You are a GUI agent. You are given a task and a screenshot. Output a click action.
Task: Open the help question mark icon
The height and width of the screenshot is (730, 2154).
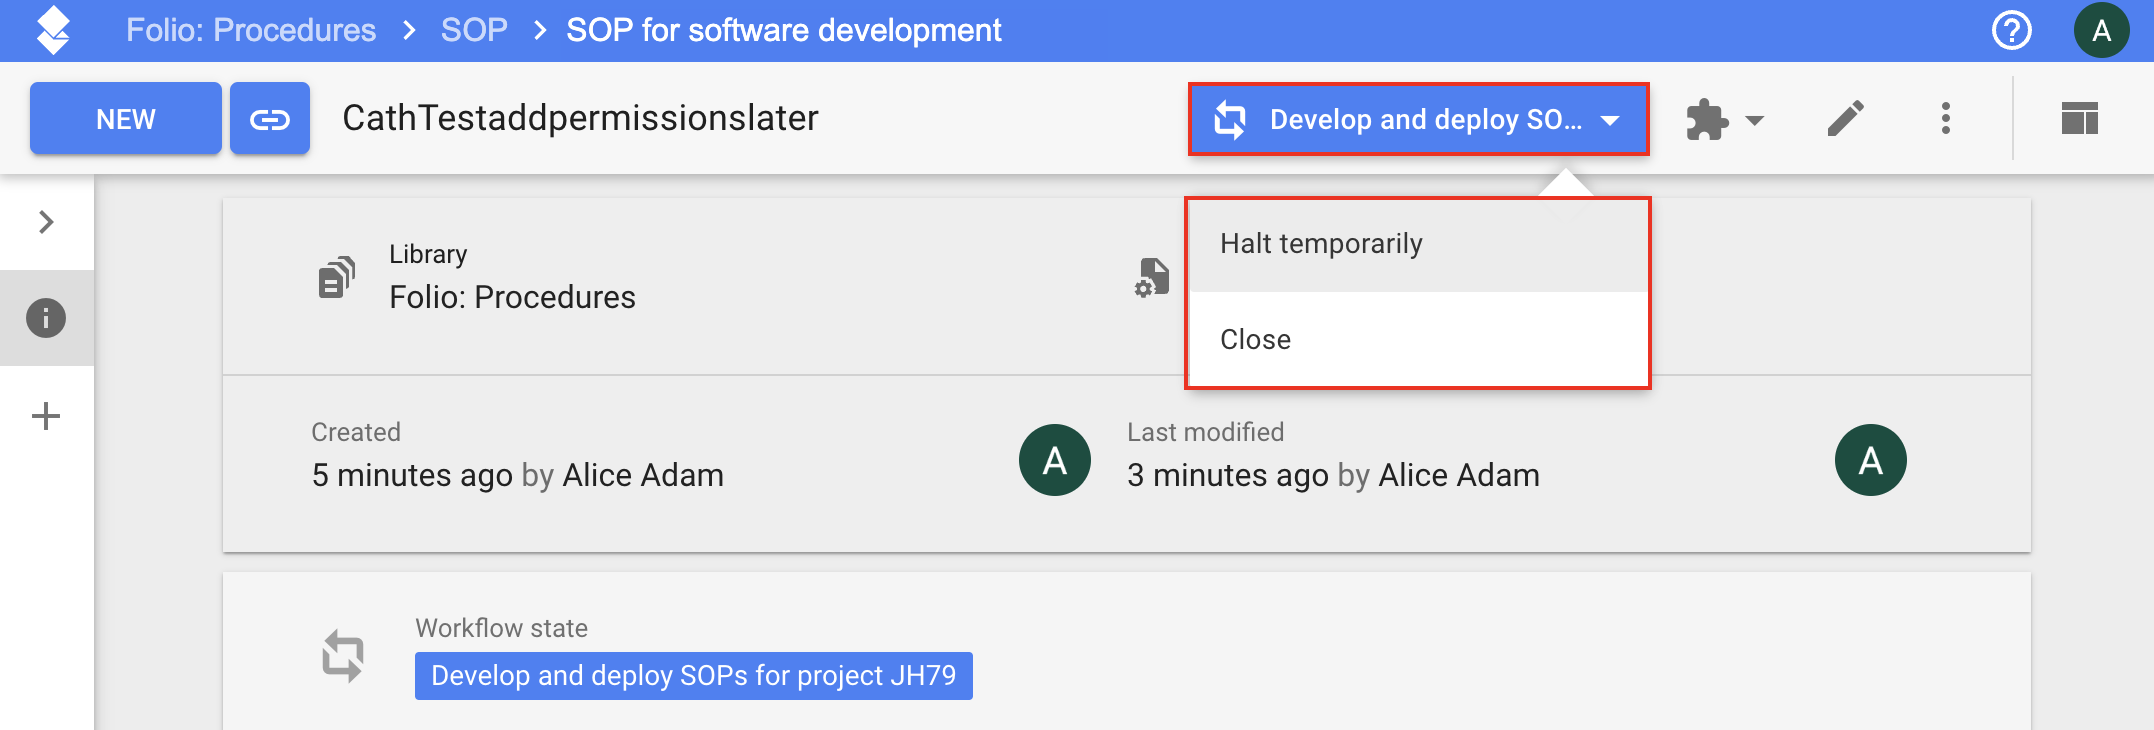[x=2011, y=30]
